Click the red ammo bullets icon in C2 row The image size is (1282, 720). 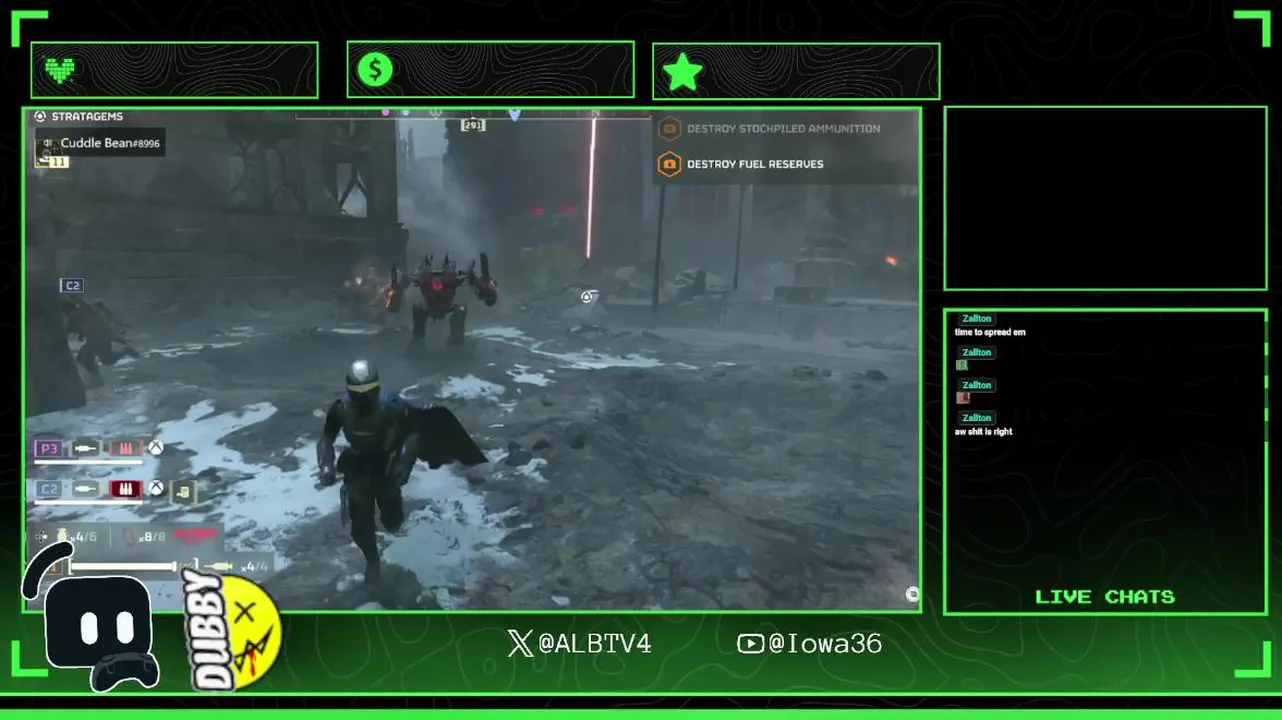pyautogui.click(x=125, y=489)
